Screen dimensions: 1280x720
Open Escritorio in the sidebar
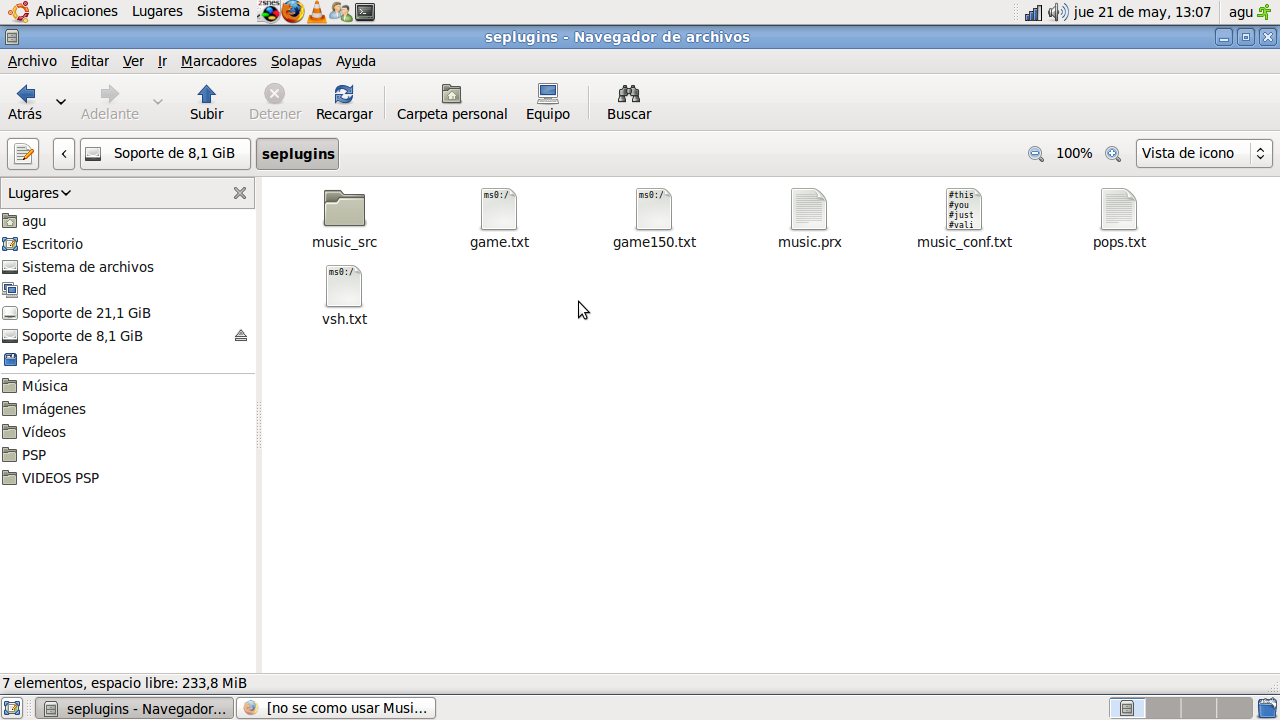[128, 244]
